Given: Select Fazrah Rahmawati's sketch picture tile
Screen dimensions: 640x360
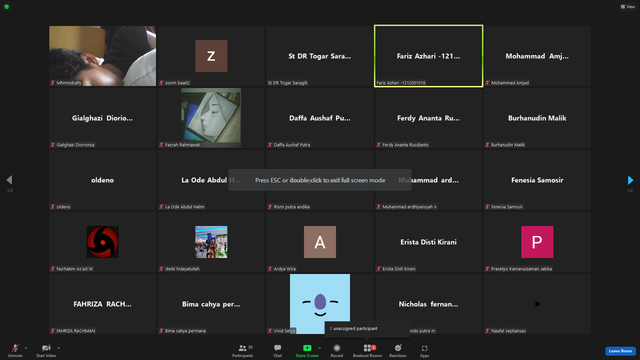Looking at the screenshot, I should point(211,118).
